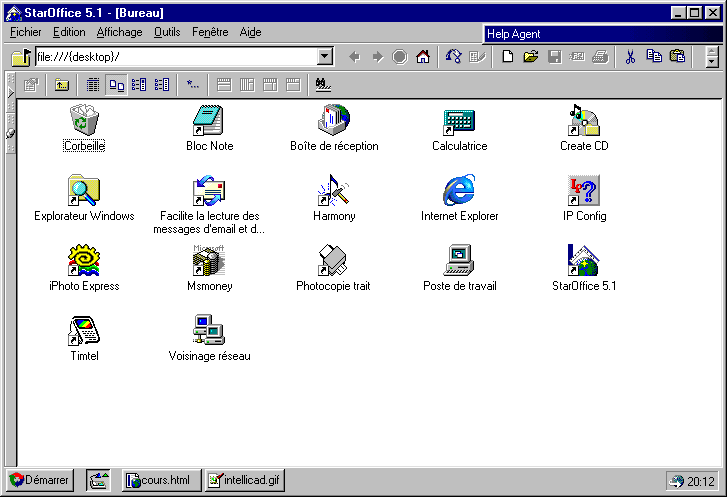727x497 pixels.
Task: Toggle the small icons view button
Action: (139, 85)
